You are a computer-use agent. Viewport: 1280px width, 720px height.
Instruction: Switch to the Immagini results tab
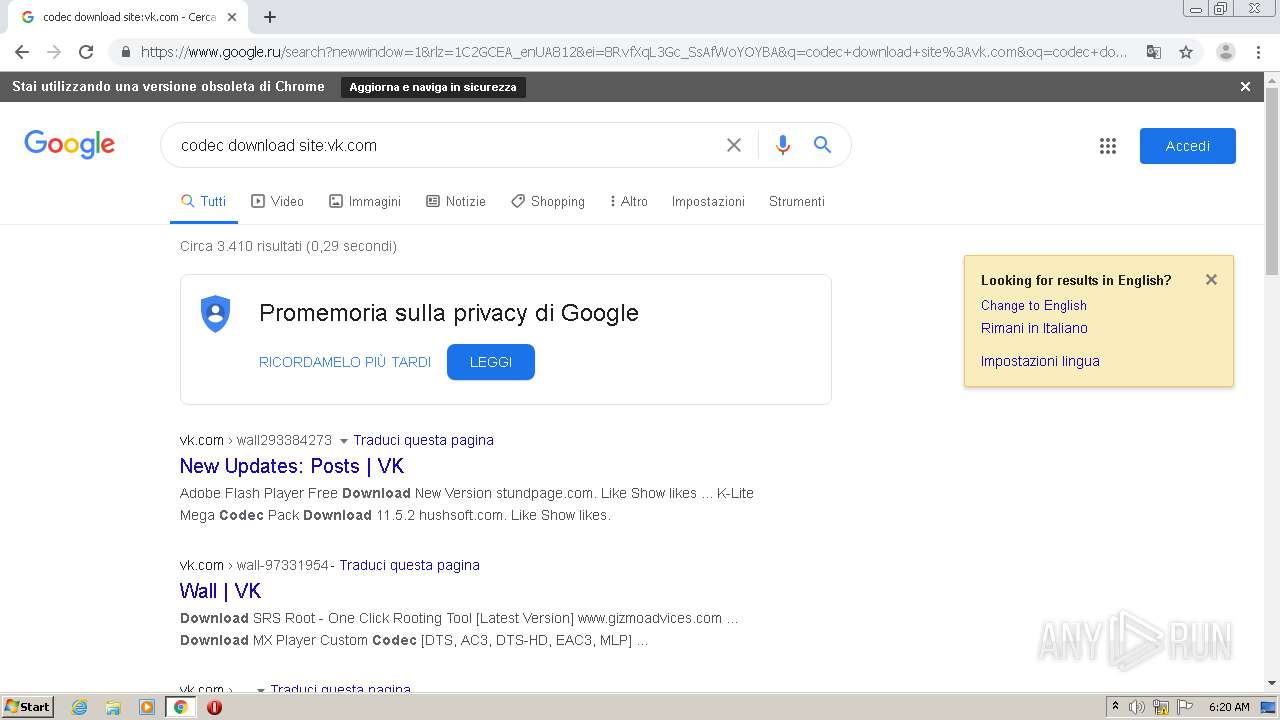pyautogui.click(x=365, y=201)
